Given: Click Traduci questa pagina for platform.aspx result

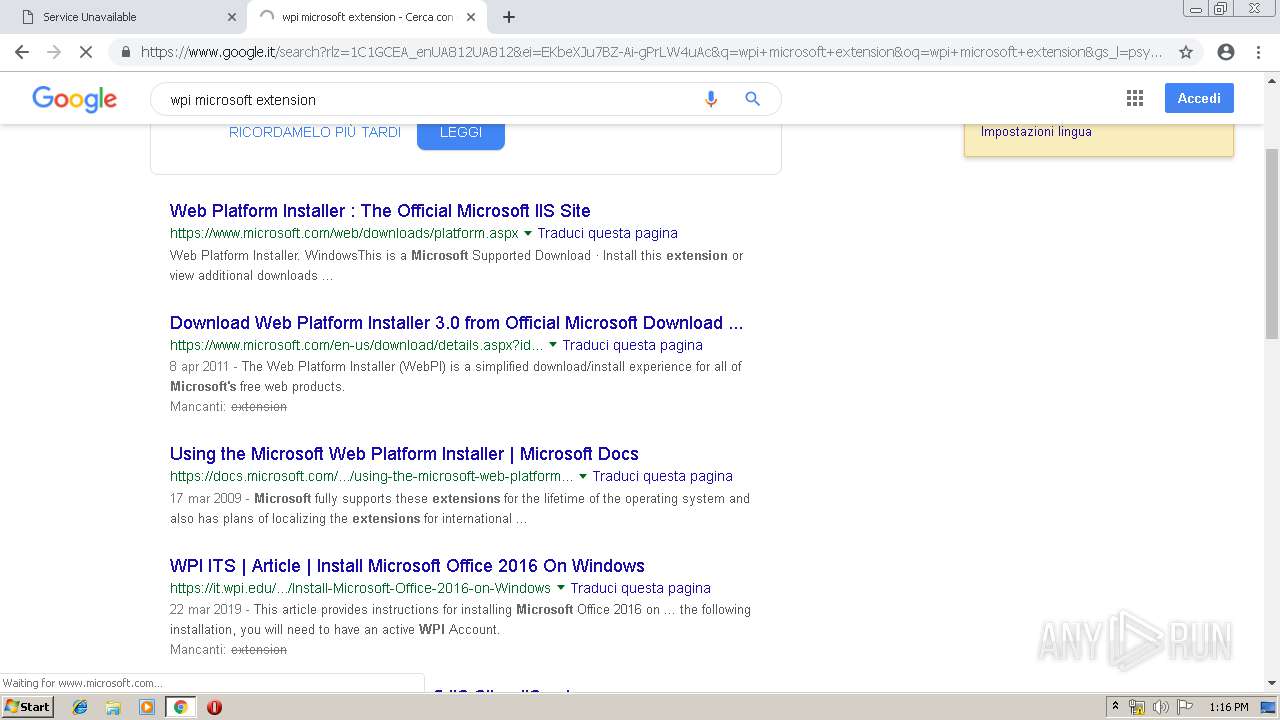Looking at the screenshot, I should point(607,233).
